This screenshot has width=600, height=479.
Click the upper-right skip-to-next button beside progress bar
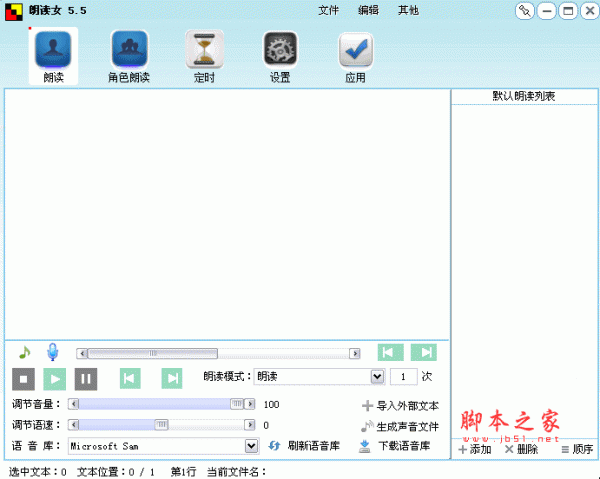click(x=424, y=352)
